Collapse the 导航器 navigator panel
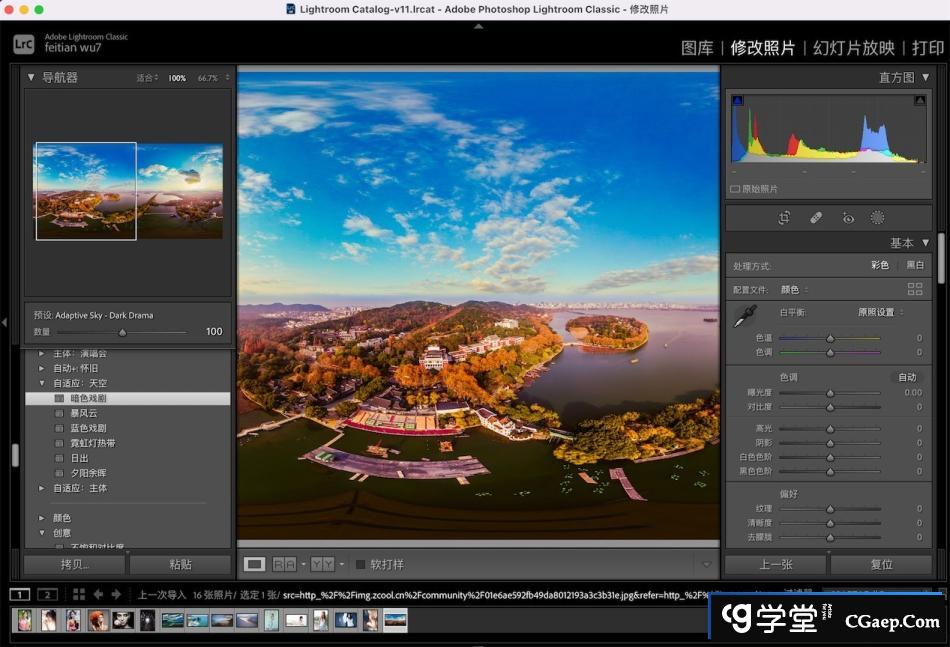 [x=30, y=77]
